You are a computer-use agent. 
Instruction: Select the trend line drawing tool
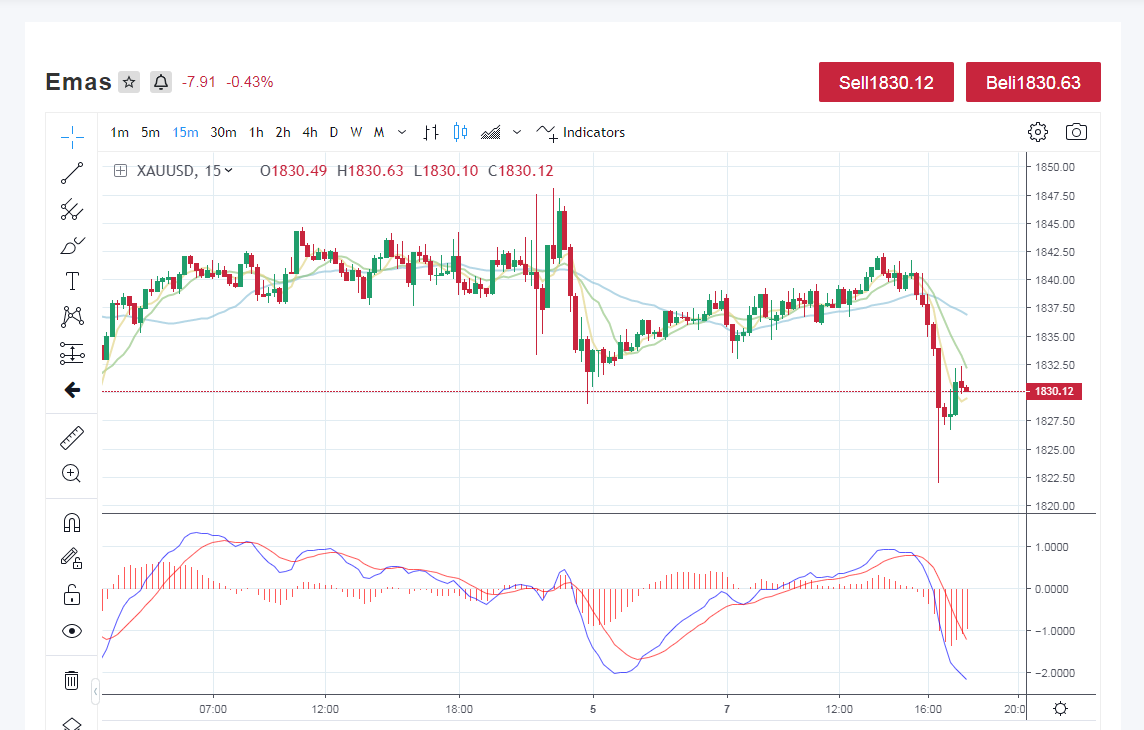(72, 173)
